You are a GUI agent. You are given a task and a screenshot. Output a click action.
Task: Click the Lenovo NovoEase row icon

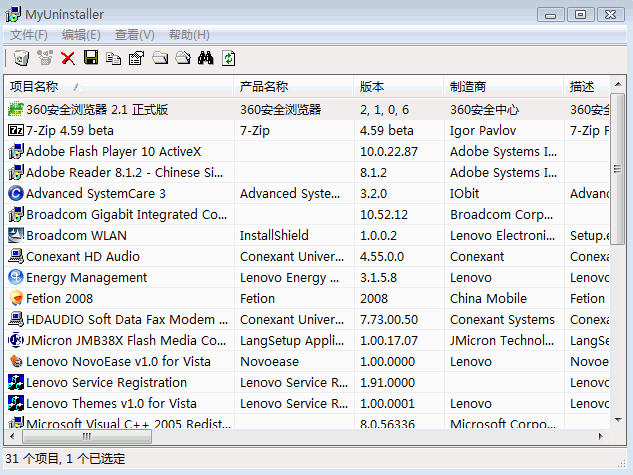[x=16, y=361]
